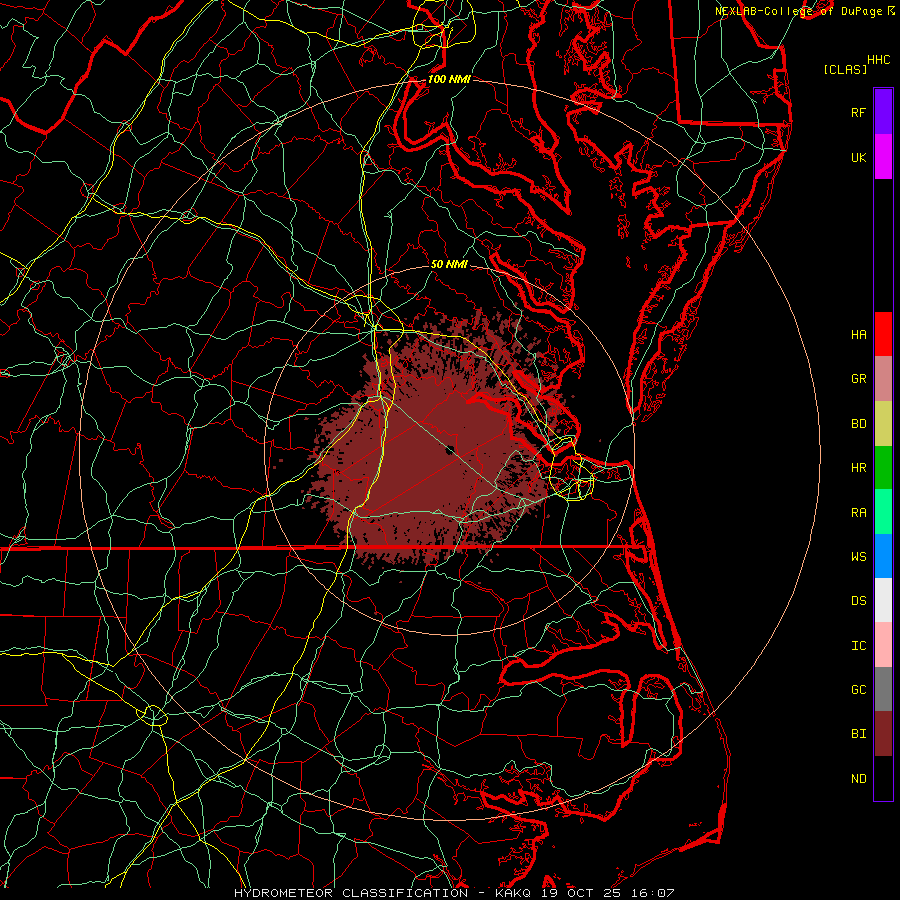Screen dimensions: 900x900
Task: Click the RF purple color swatch
Action: coord(883,112)
